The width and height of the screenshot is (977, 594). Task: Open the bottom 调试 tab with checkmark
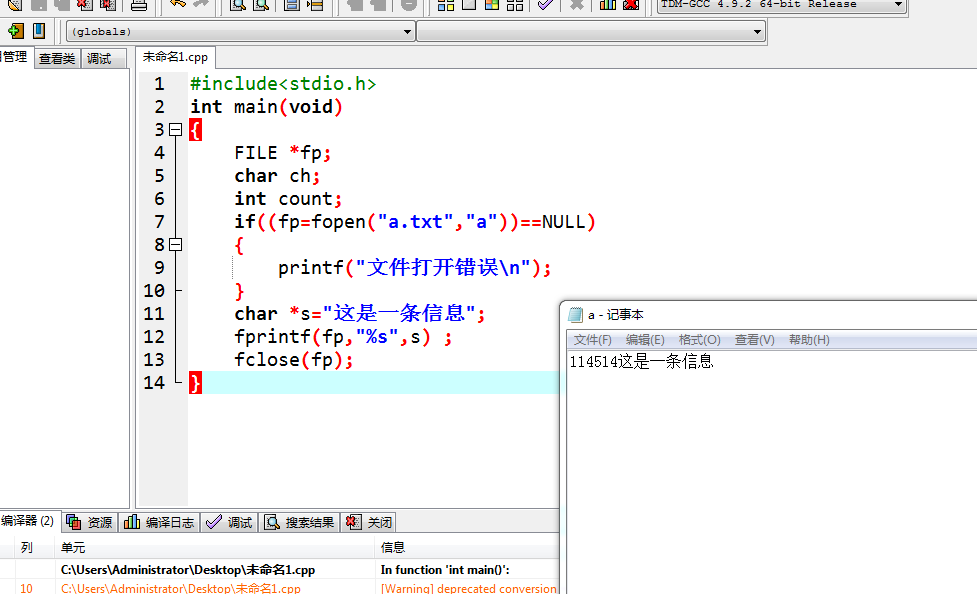(229, 522)
